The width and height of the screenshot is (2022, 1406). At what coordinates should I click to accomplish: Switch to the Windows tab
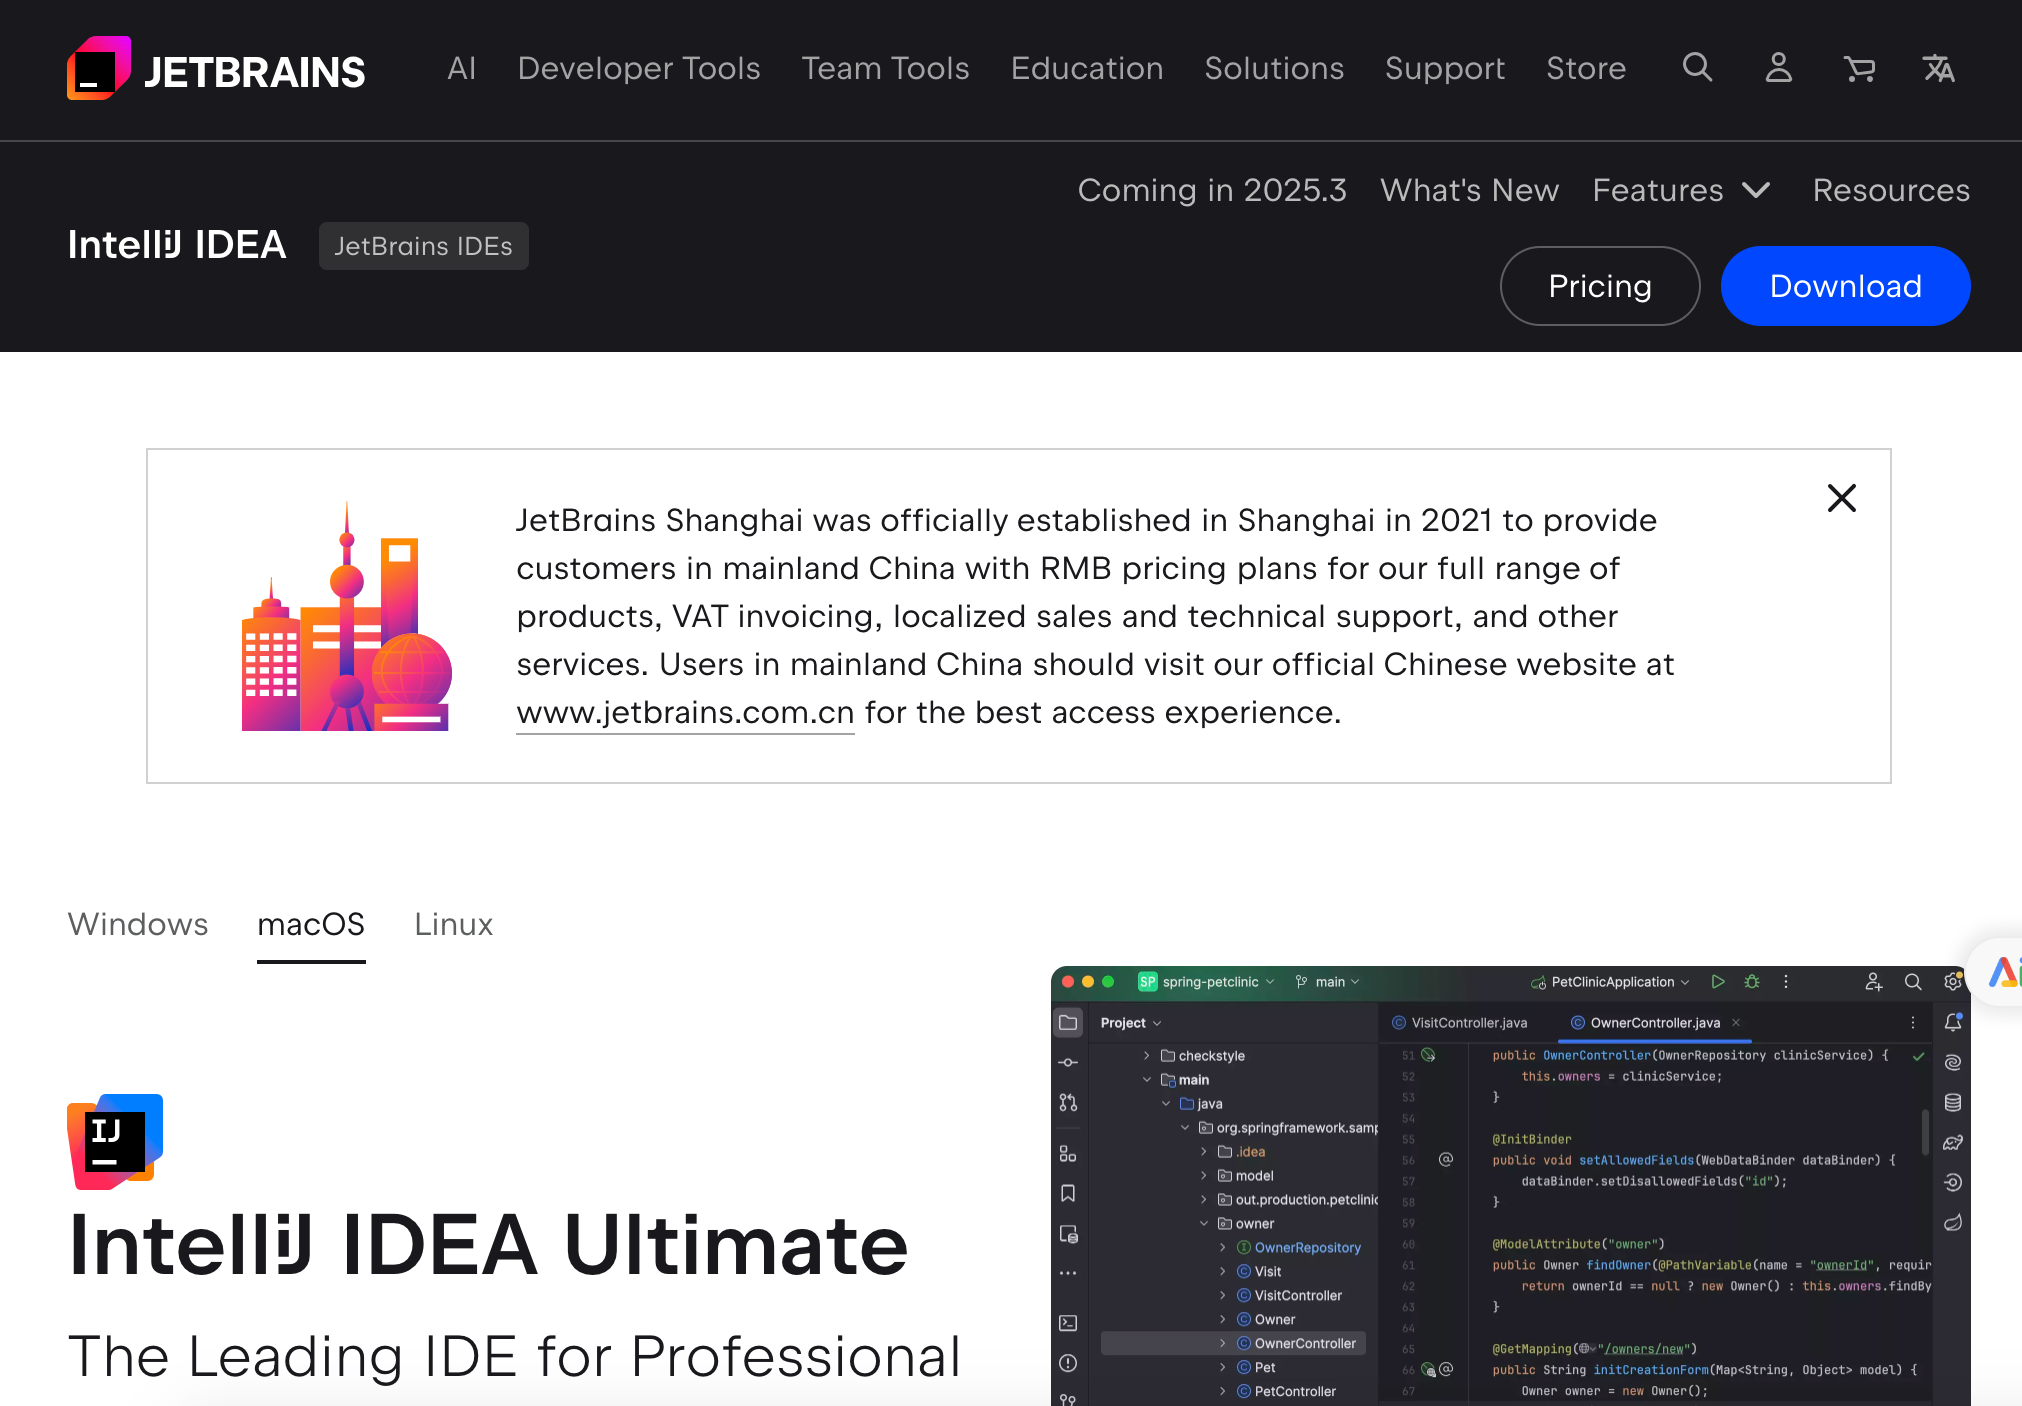138,924
